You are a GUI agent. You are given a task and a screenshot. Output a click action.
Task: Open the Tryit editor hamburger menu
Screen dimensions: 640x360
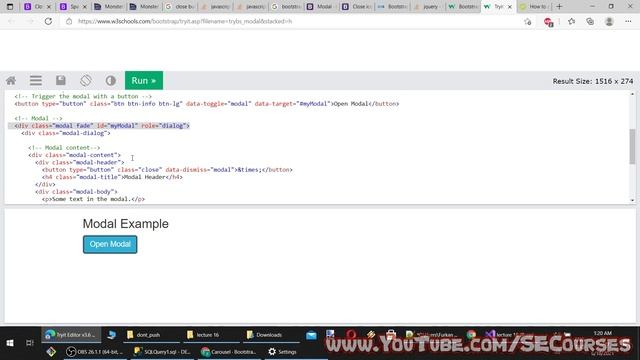tap(36, 80)
